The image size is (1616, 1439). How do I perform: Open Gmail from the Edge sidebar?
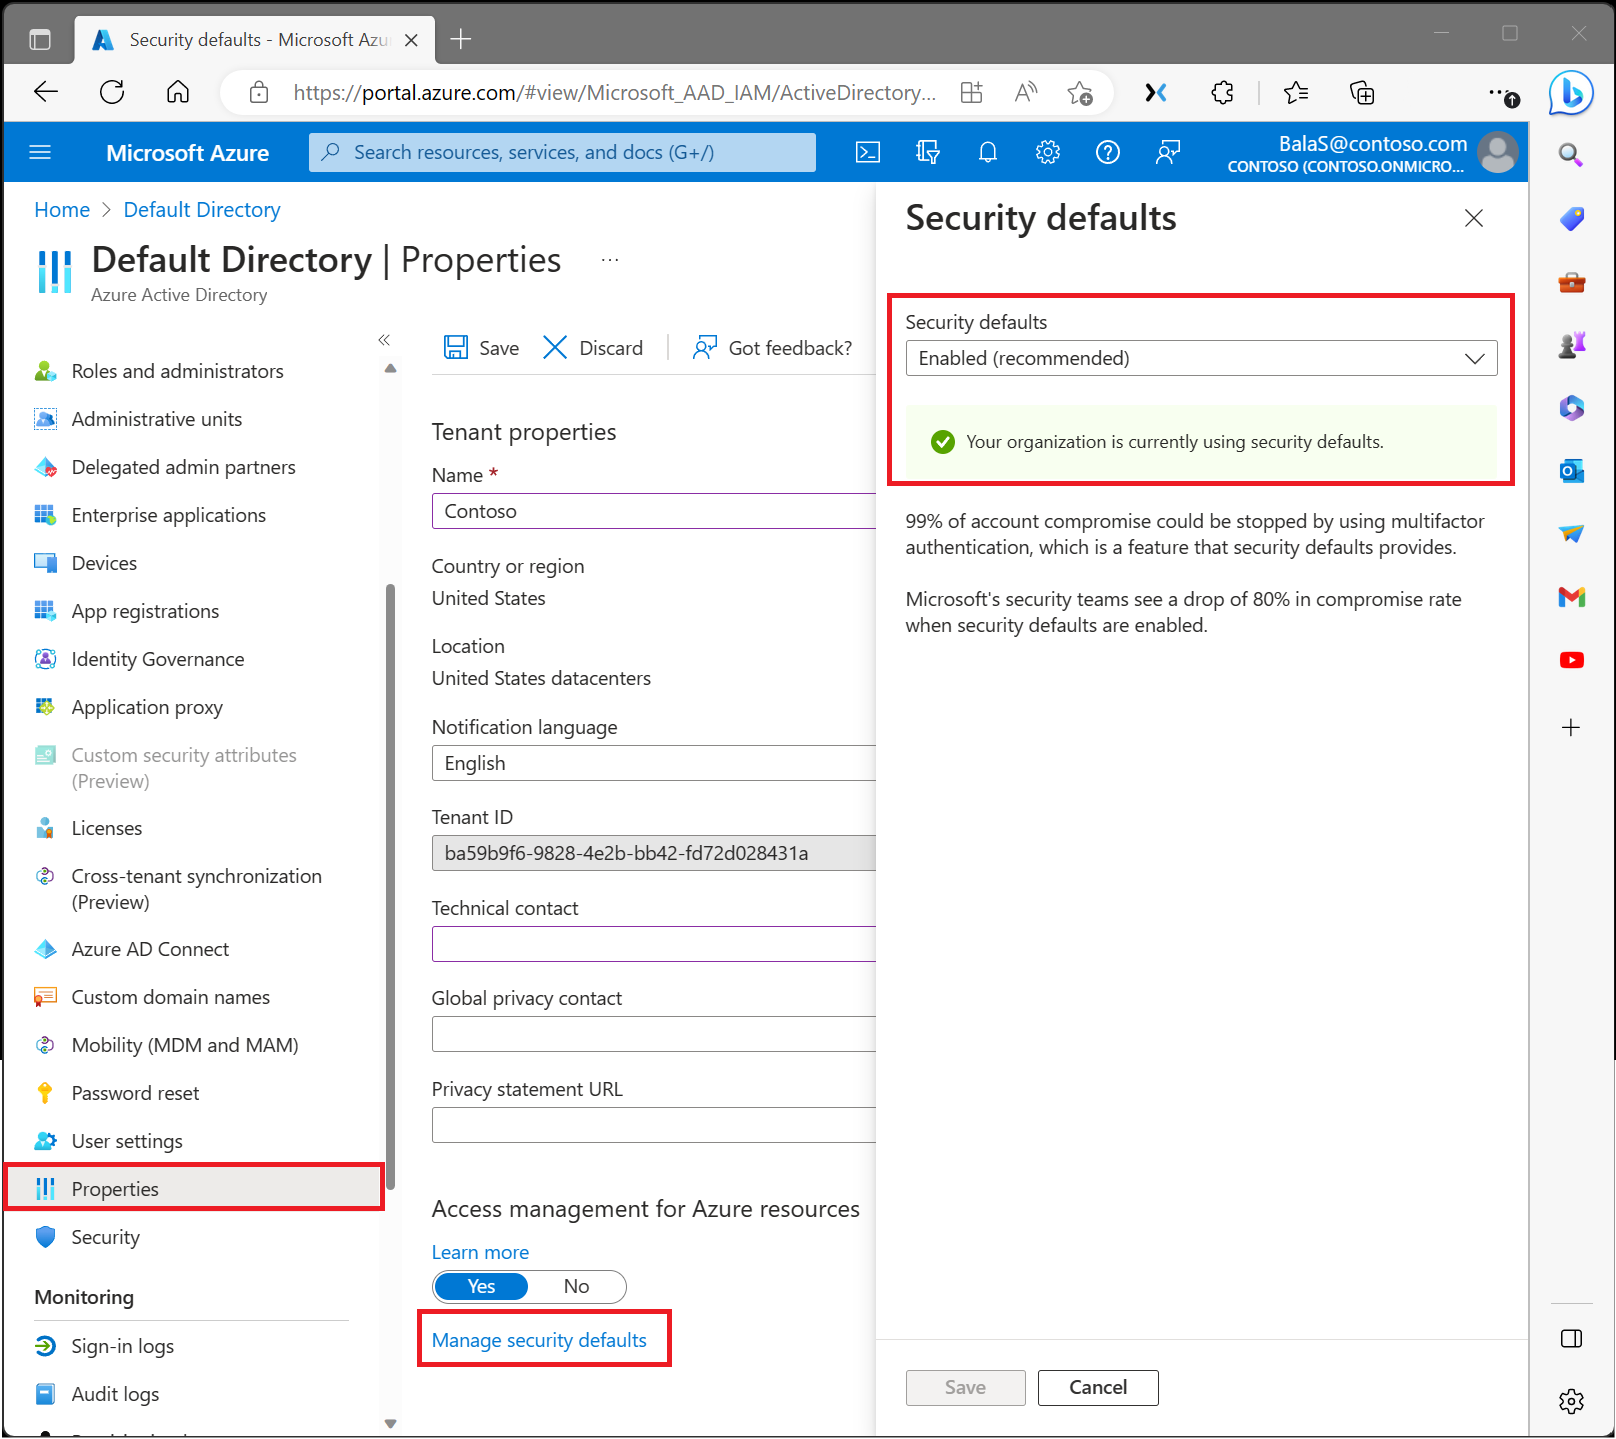1571,597
